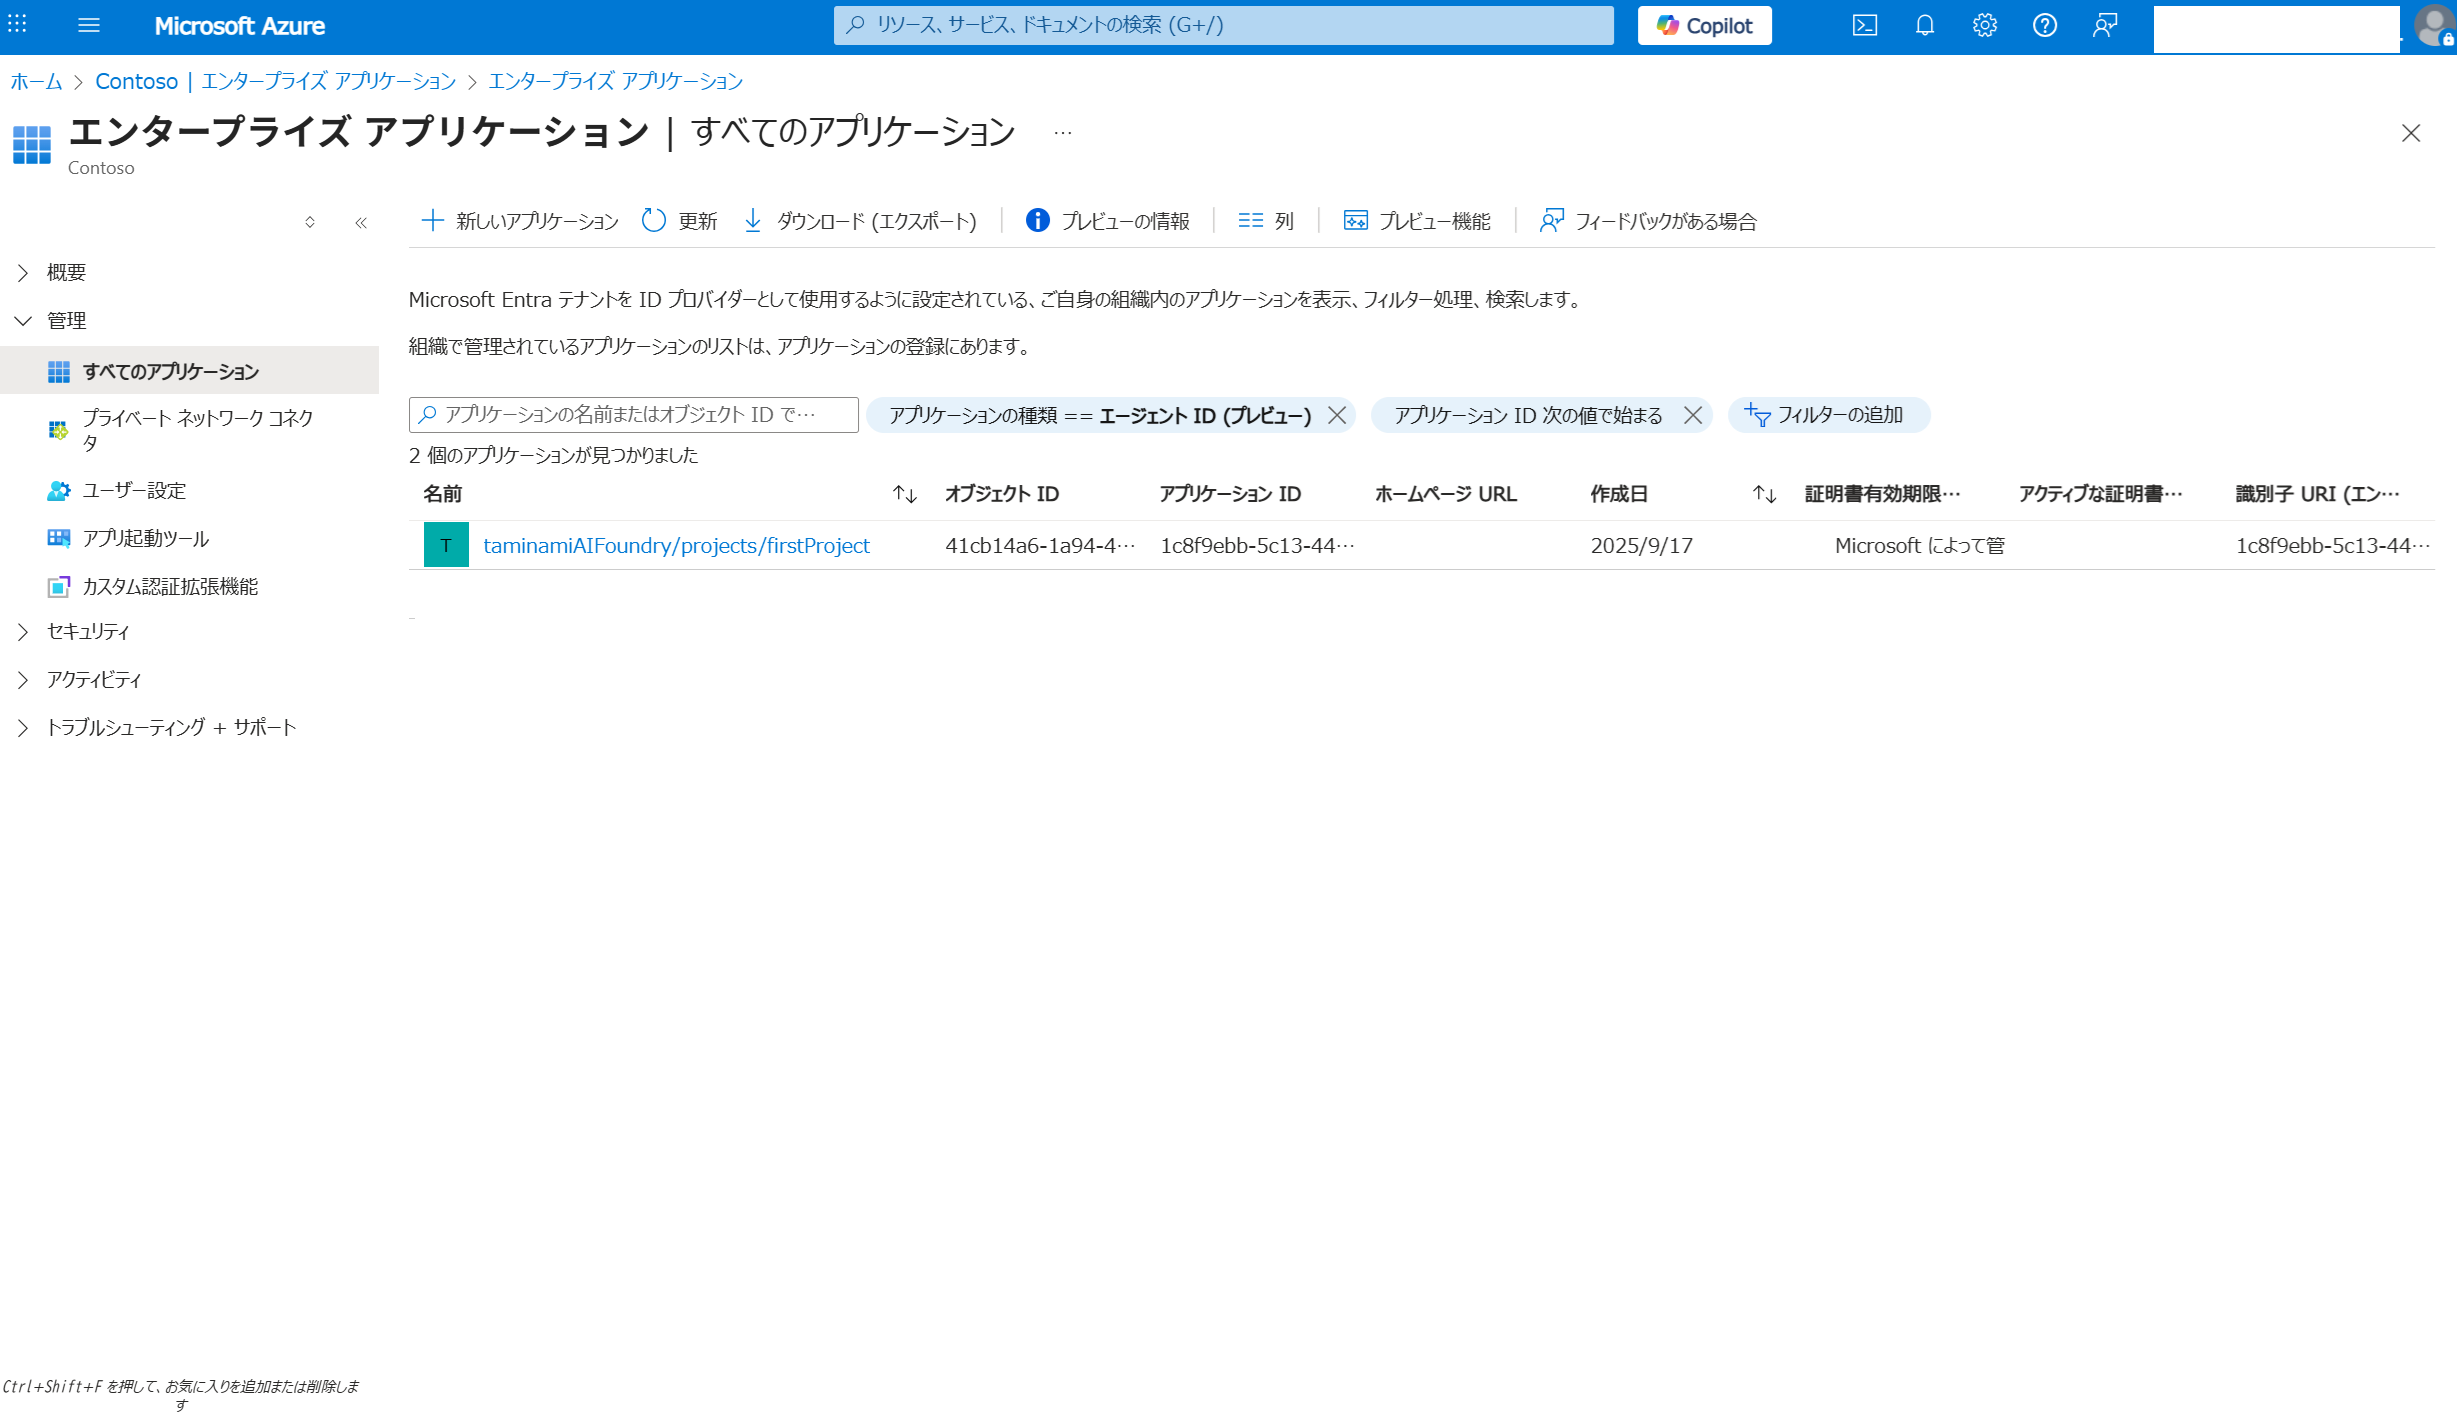Select ユーザー設定 in the sidebar menu

pos(134,491)
